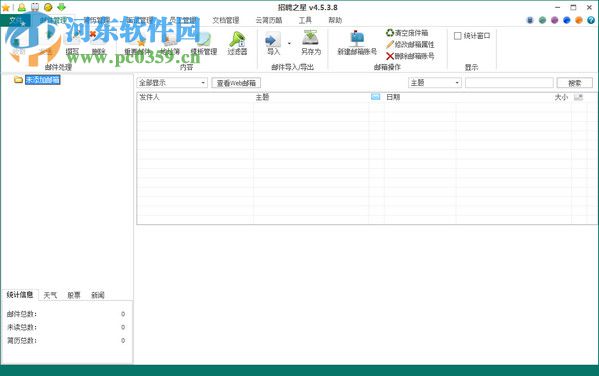Screen dimensions: 599x376
Task: Click the dark database icon in the top right
Action: click(530, 20)
